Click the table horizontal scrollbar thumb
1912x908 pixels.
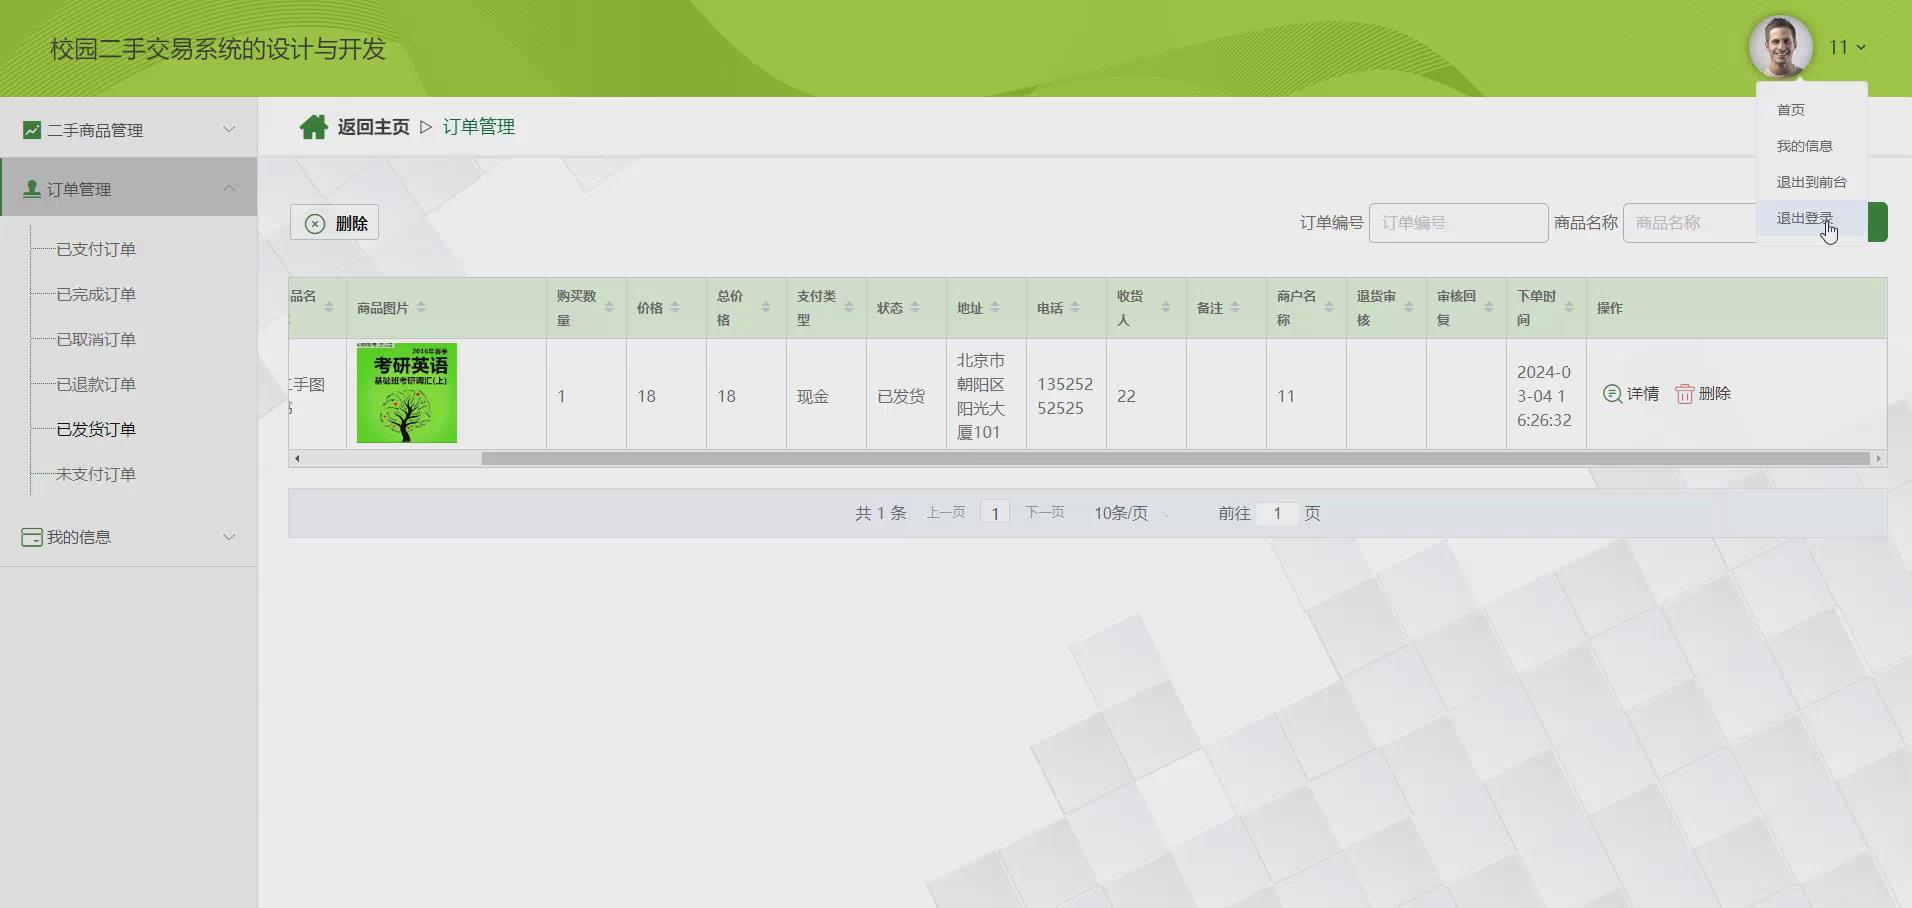click(1176, 458)
